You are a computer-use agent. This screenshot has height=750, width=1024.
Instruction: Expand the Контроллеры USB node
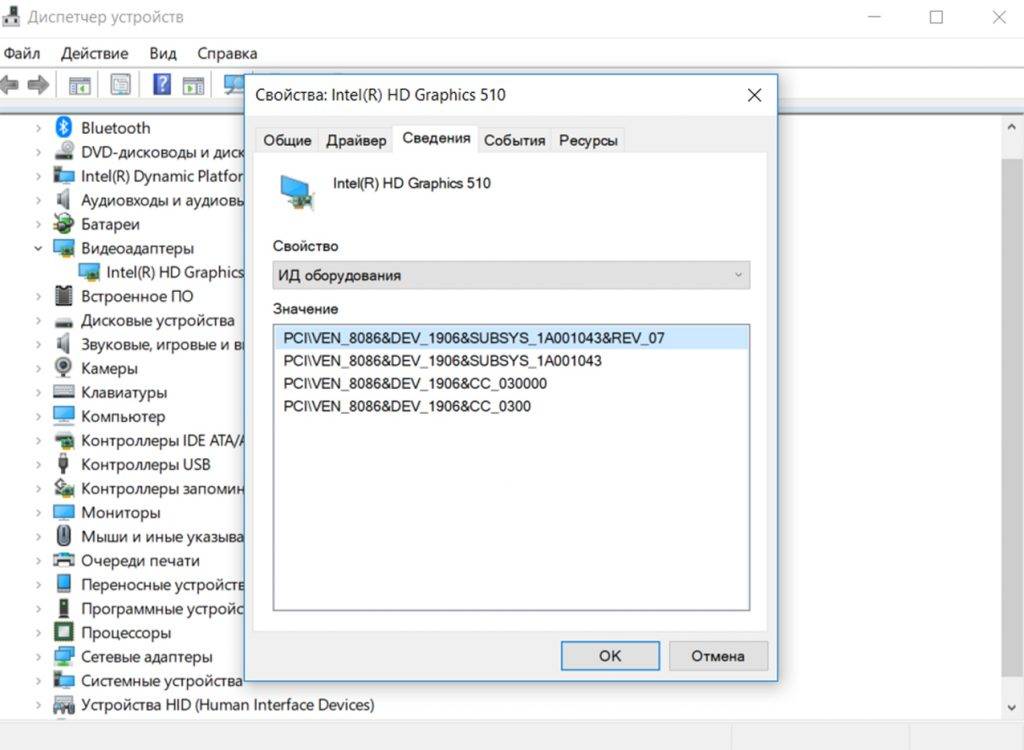[x=38, y=465]
